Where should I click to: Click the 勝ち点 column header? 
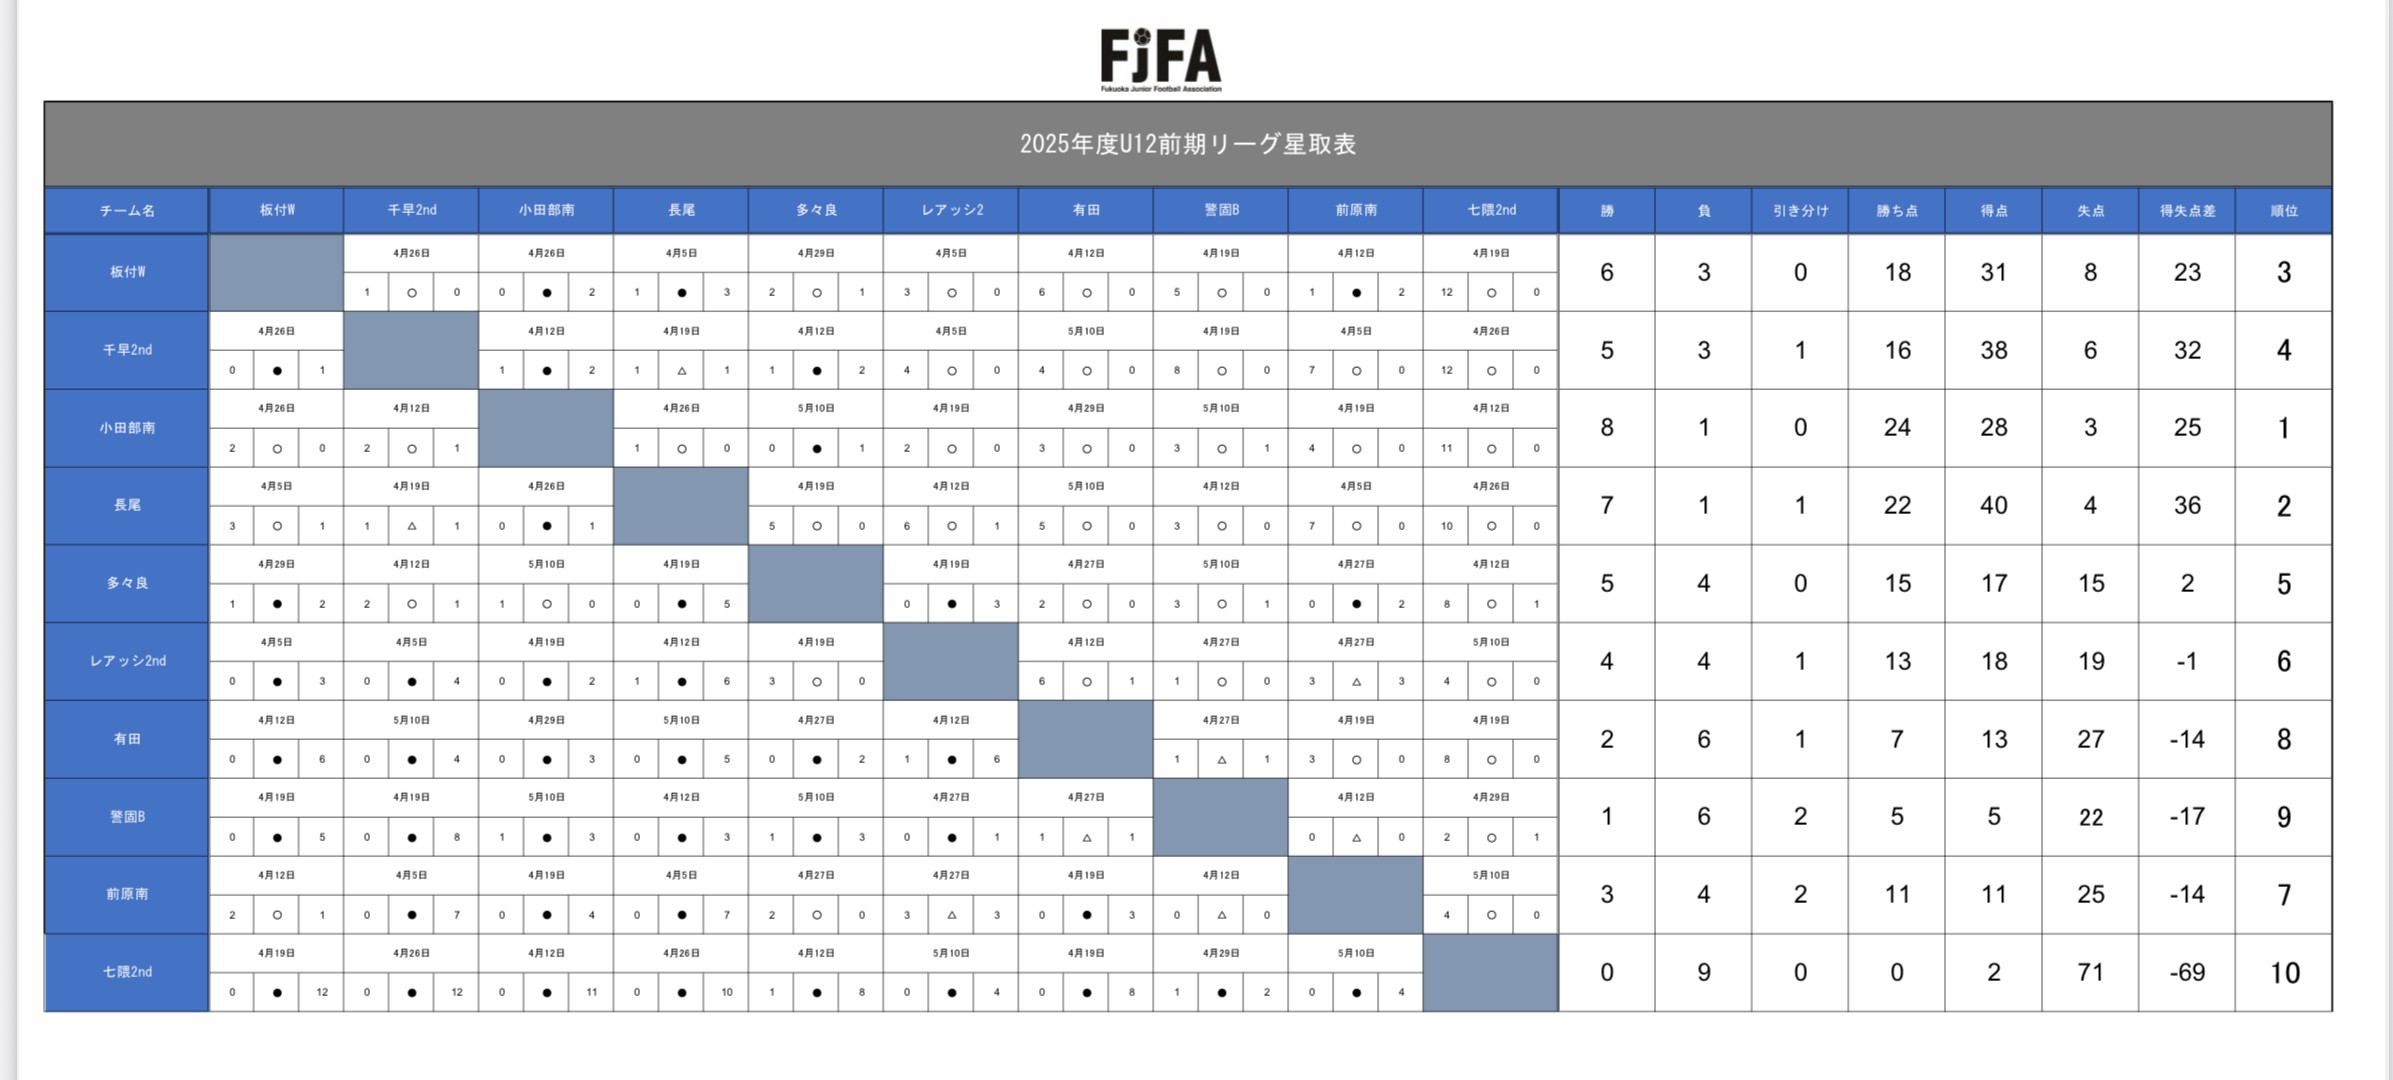tap(1896, 211)
